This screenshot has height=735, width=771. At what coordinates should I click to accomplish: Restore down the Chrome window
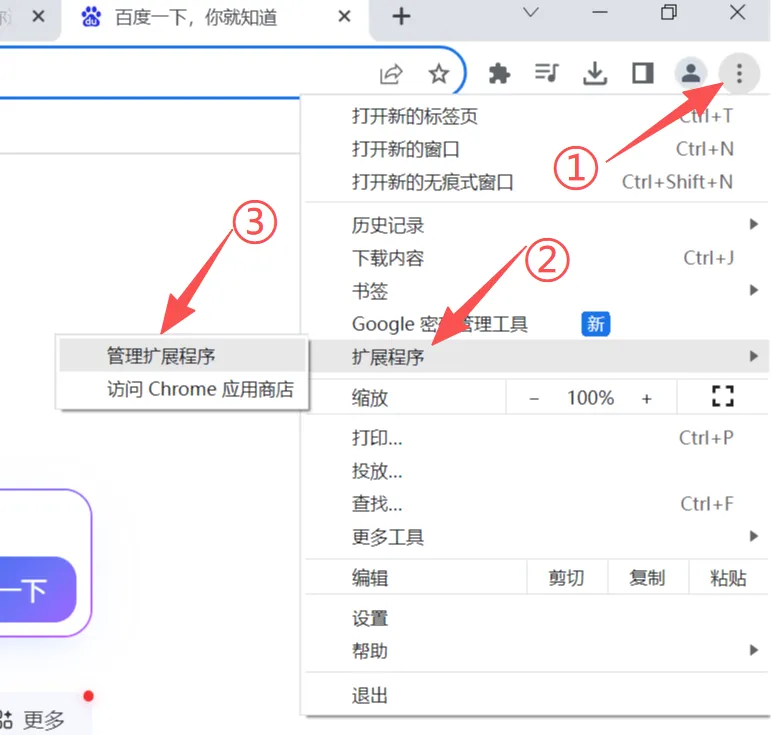tap(668, 12)
